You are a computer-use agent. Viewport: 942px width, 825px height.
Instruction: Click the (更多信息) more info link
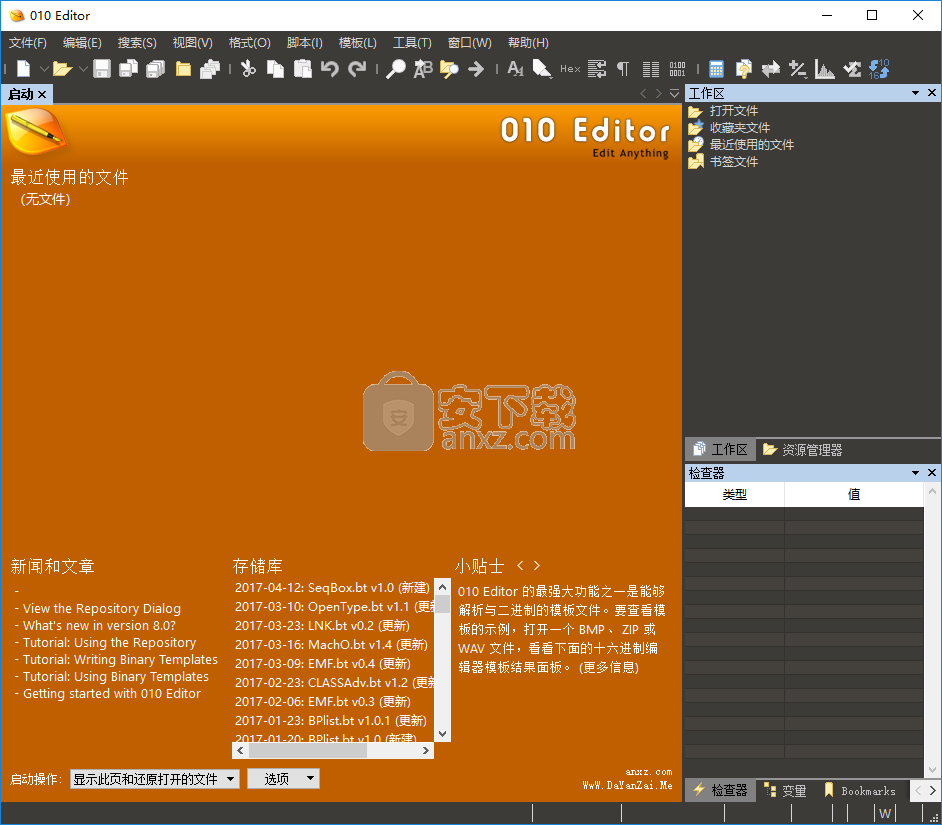click(609, 667)
